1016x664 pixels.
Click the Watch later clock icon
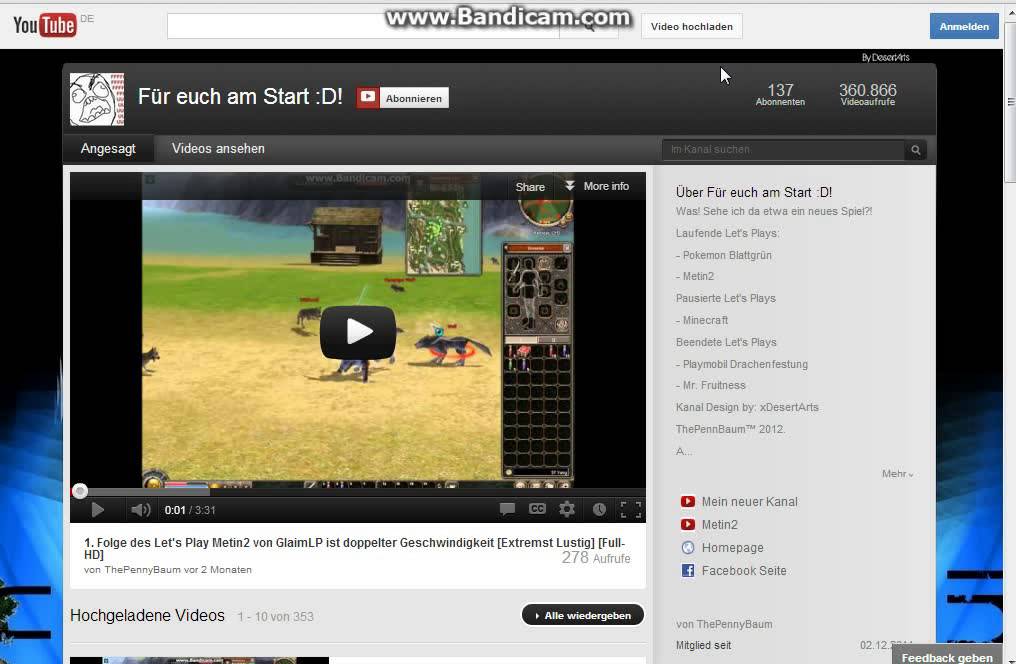point(599,510)
